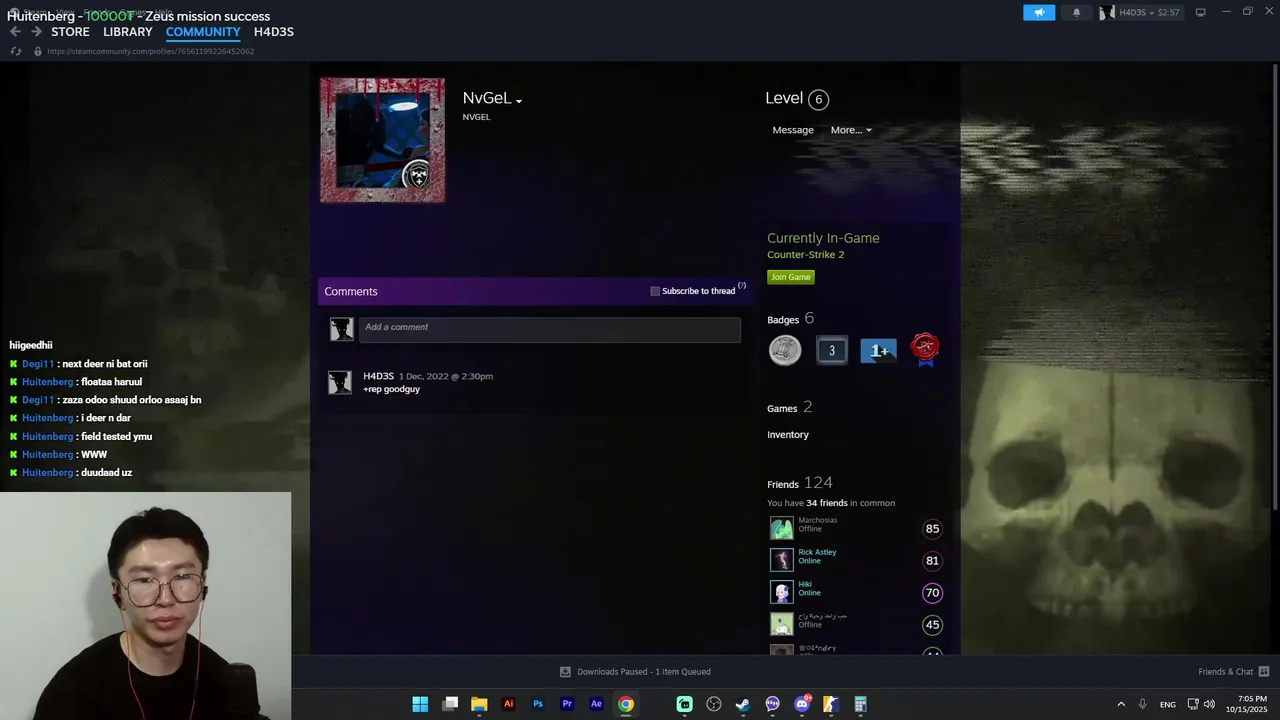Open the microphone tray icon
The image size is (1280, 720).
tap(1143, 704)
